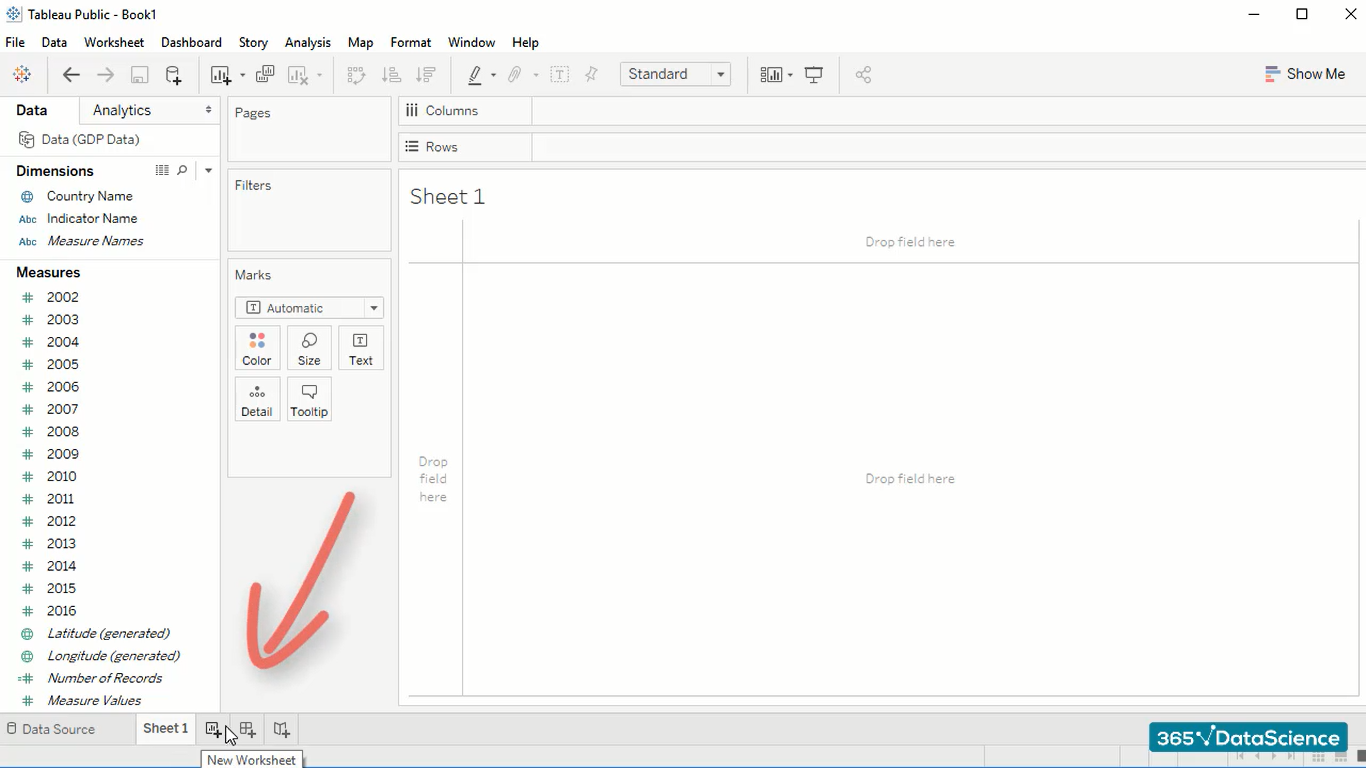Click the Add New Data Source toolbar icon
This screenshot has width=1366, height=768.
173,75
